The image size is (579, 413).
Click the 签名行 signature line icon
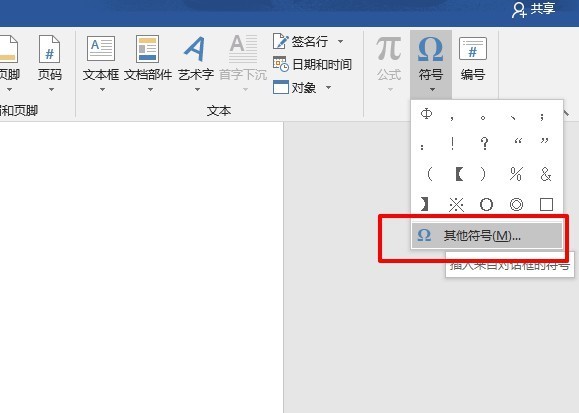281,41
